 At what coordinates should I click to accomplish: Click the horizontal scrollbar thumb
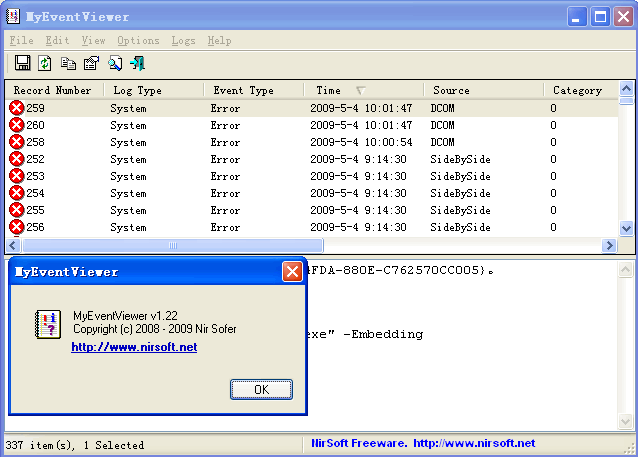point(173,245)
